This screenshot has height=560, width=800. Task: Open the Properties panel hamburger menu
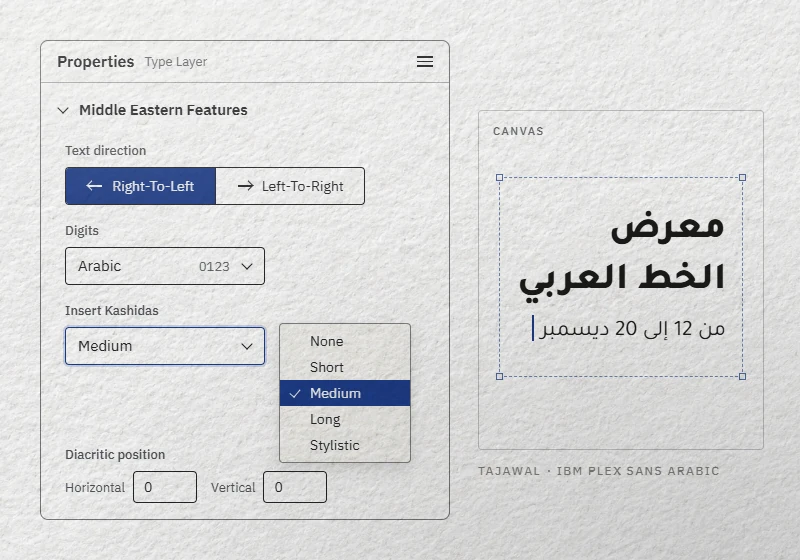(424, 62)
